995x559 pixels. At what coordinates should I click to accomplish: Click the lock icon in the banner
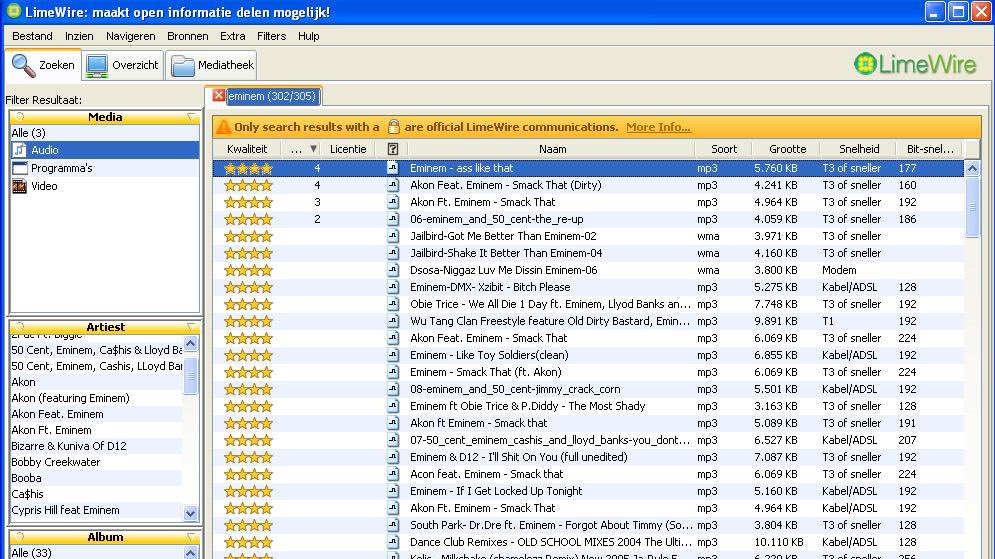(x=393, y=127)
